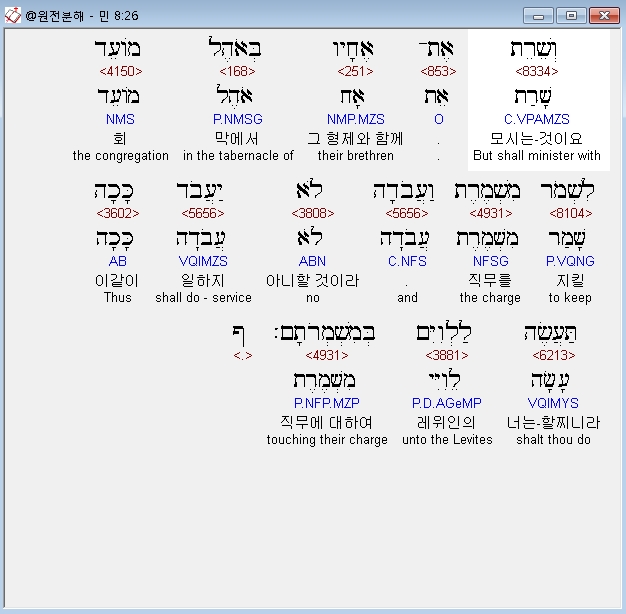Click the Hebrew word above <3881>
The image size is (626, 614).
click(x=444, y=332)
